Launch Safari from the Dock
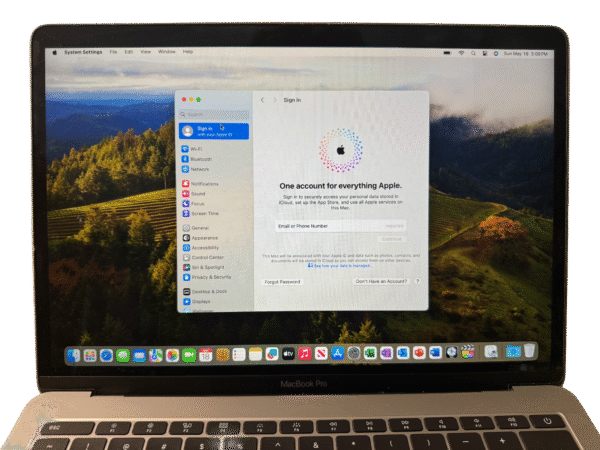The width and height of the screenshot is (600, 450). 106,355
